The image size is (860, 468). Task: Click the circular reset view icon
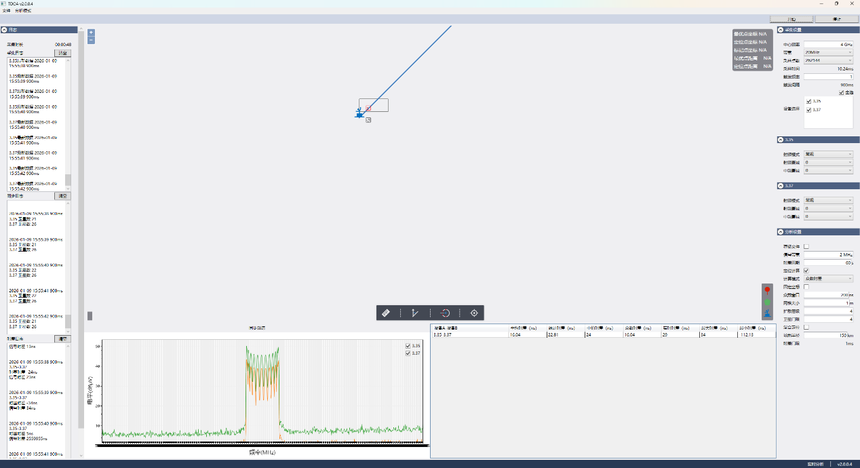coord(445,313)
